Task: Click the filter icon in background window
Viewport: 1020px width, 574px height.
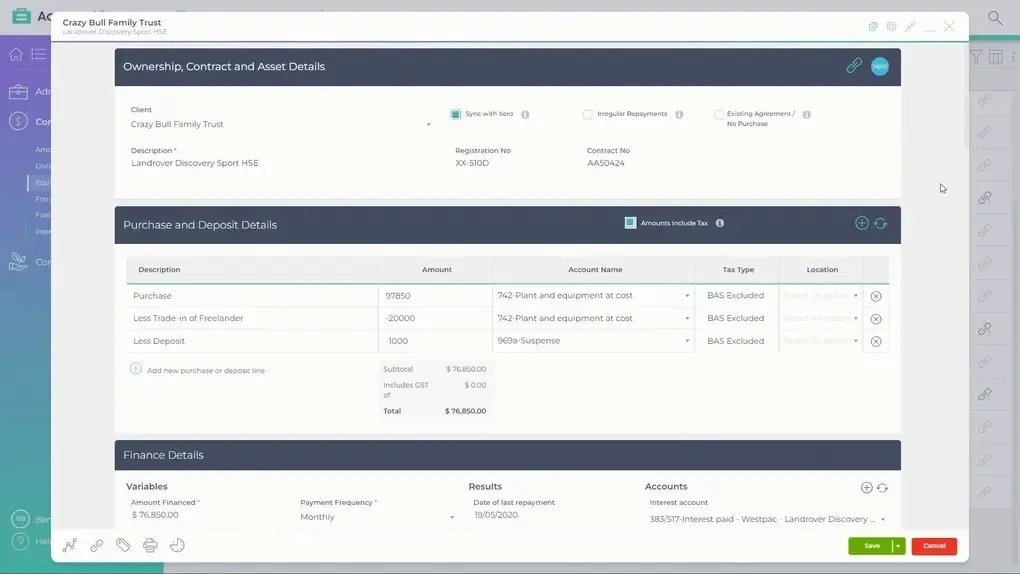Action: (x=976, y=57)
